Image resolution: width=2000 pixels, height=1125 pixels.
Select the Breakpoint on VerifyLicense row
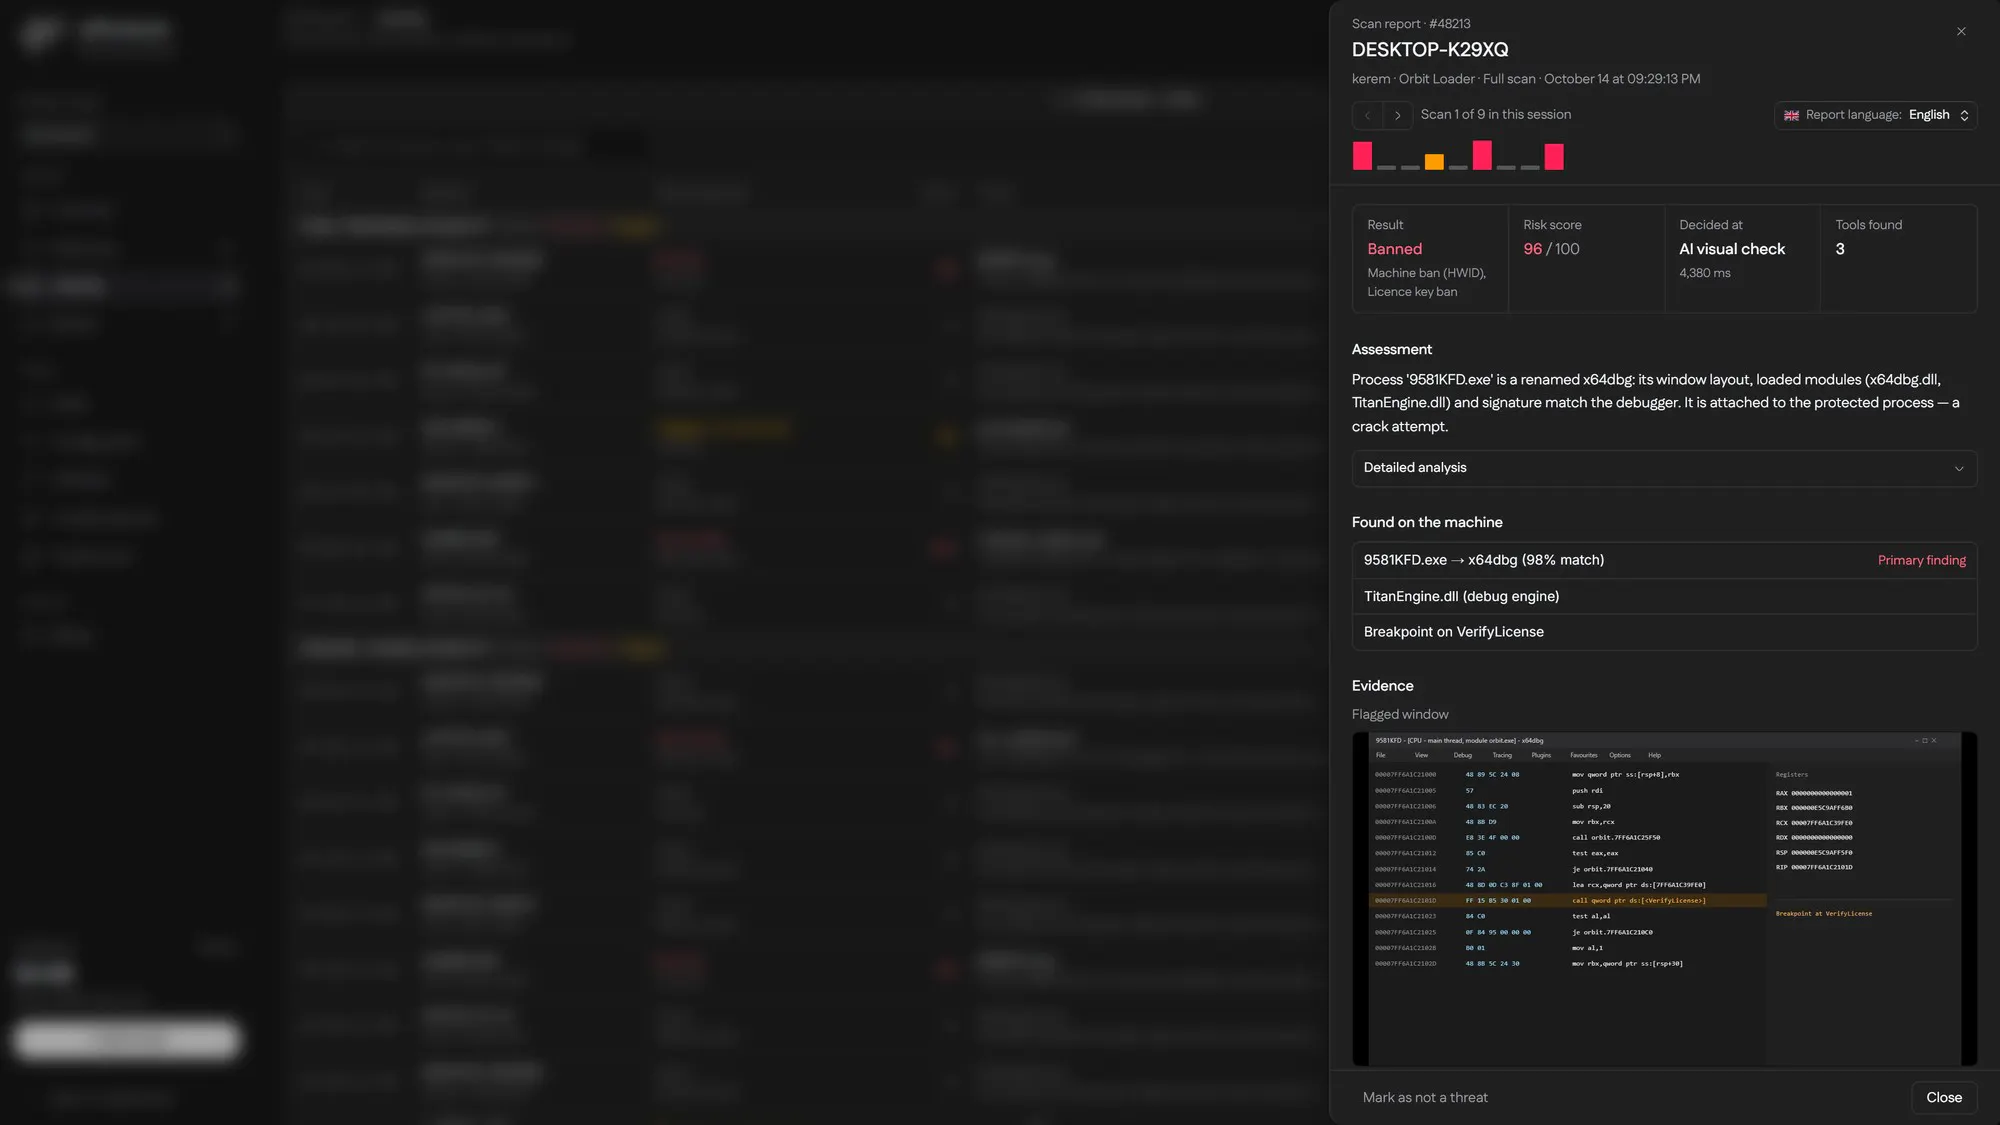pos(1664,632)
